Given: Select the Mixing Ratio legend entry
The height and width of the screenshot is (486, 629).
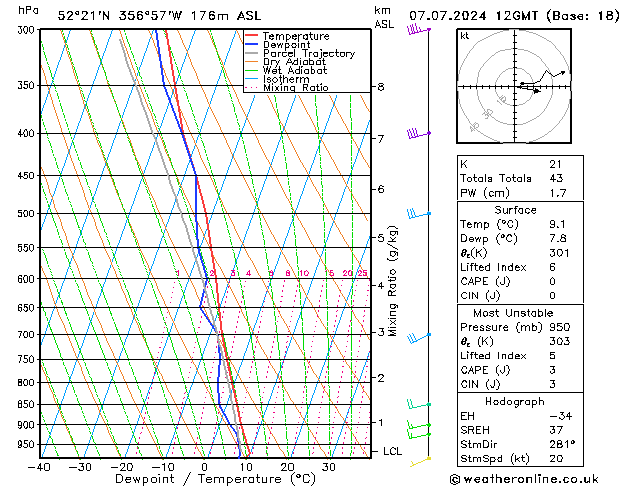Looking at the screenshot, I should tap(295, 88).
